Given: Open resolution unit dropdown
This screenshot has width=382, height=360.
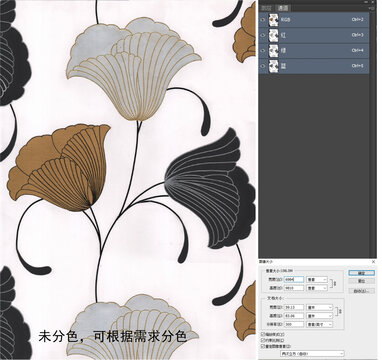Looking at the screenshot, I should pos(319,324).
